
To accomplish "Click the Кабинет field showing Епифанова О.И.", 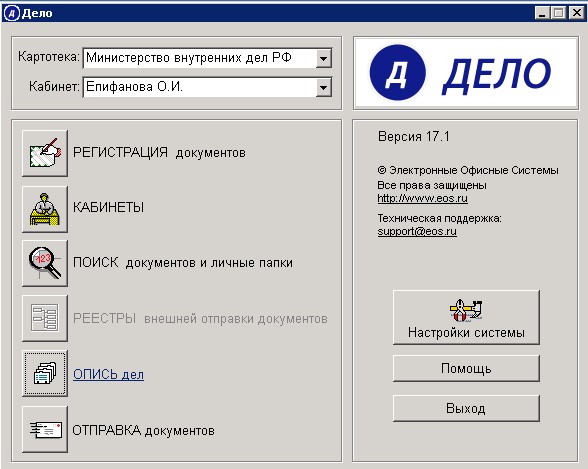I will 207,87.
